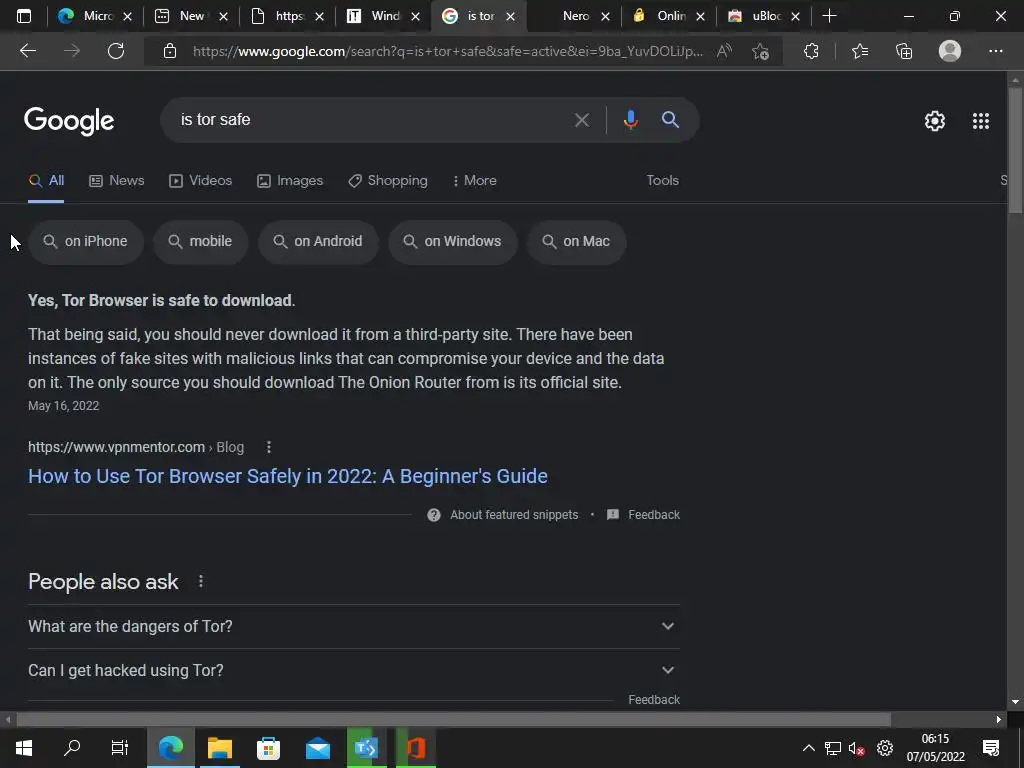This screenshot has width=1024, height=768.
Task: Open Mail app from taskbar
Action: coord(318,747)
